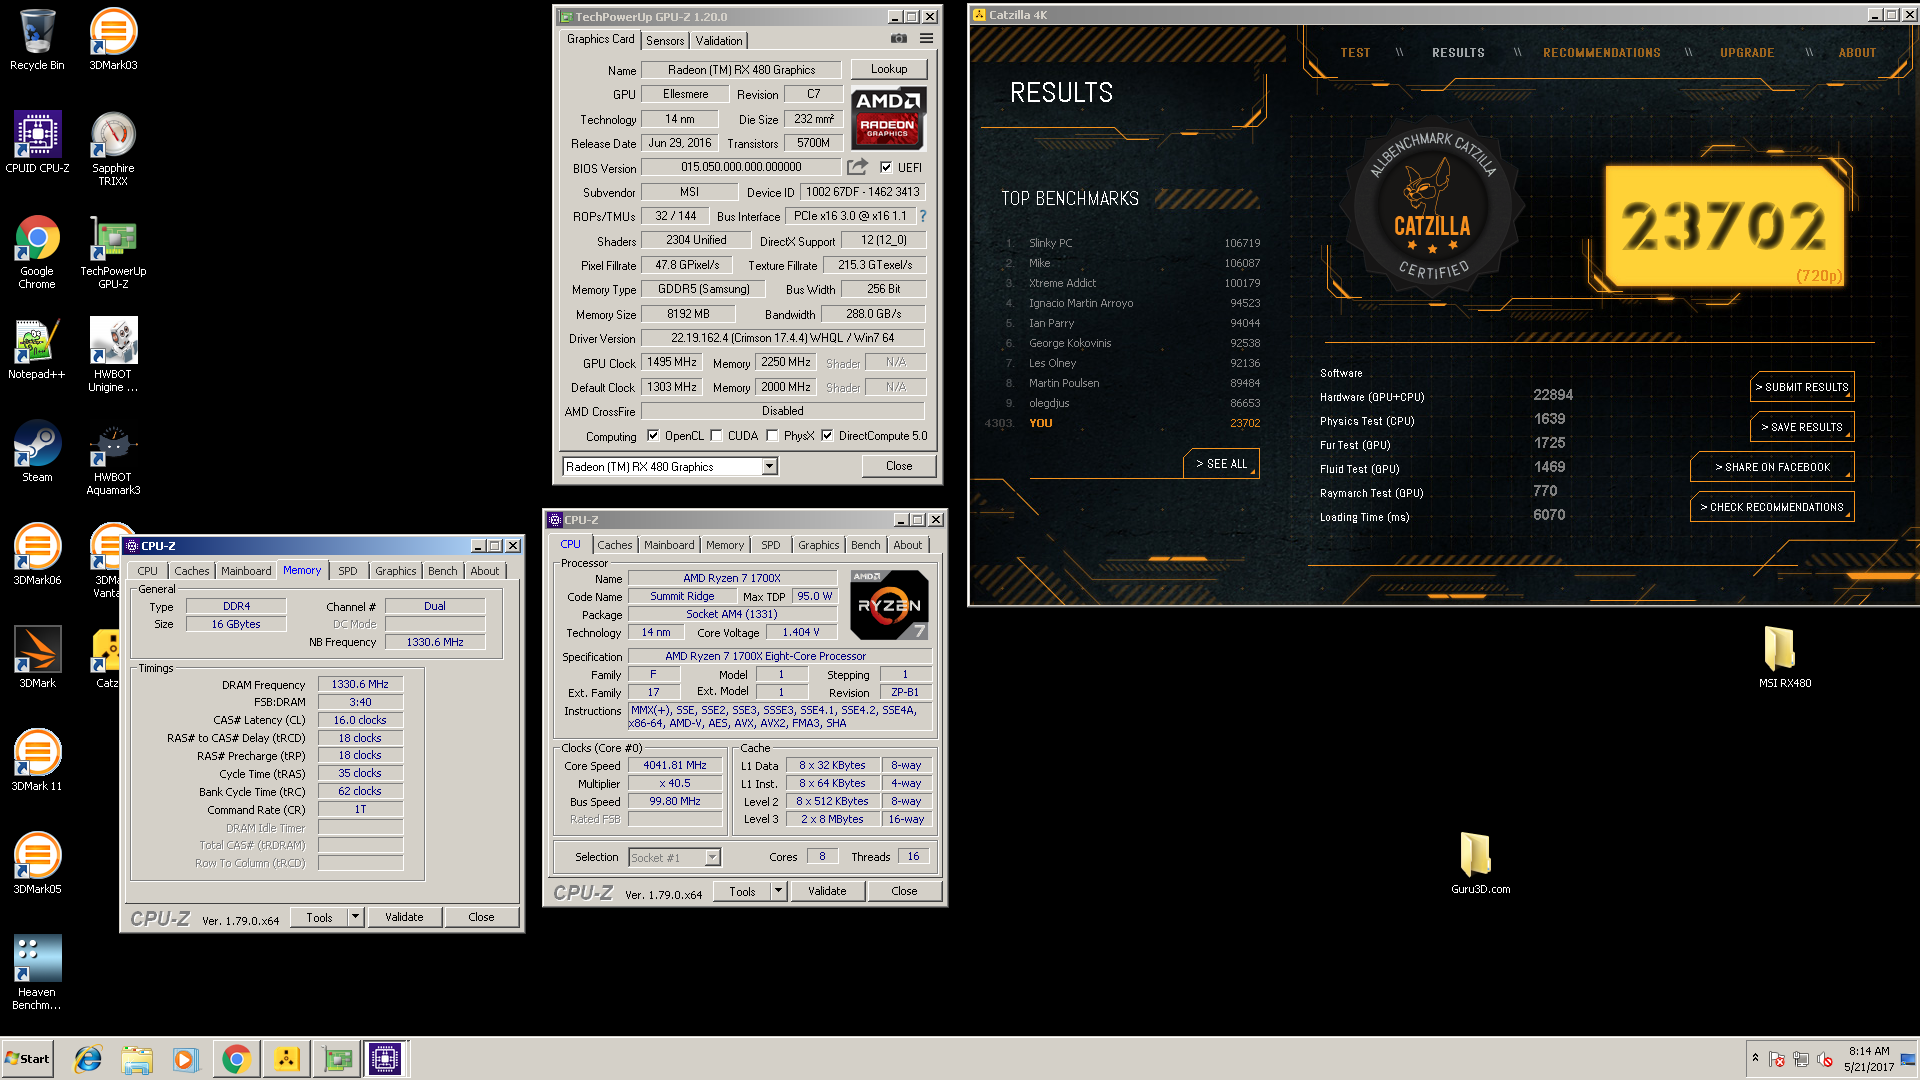Viewport: 1920px width, 1080px height.
Task: Click Share on Facebook in Catzilla
Action: click(1772, 467)
